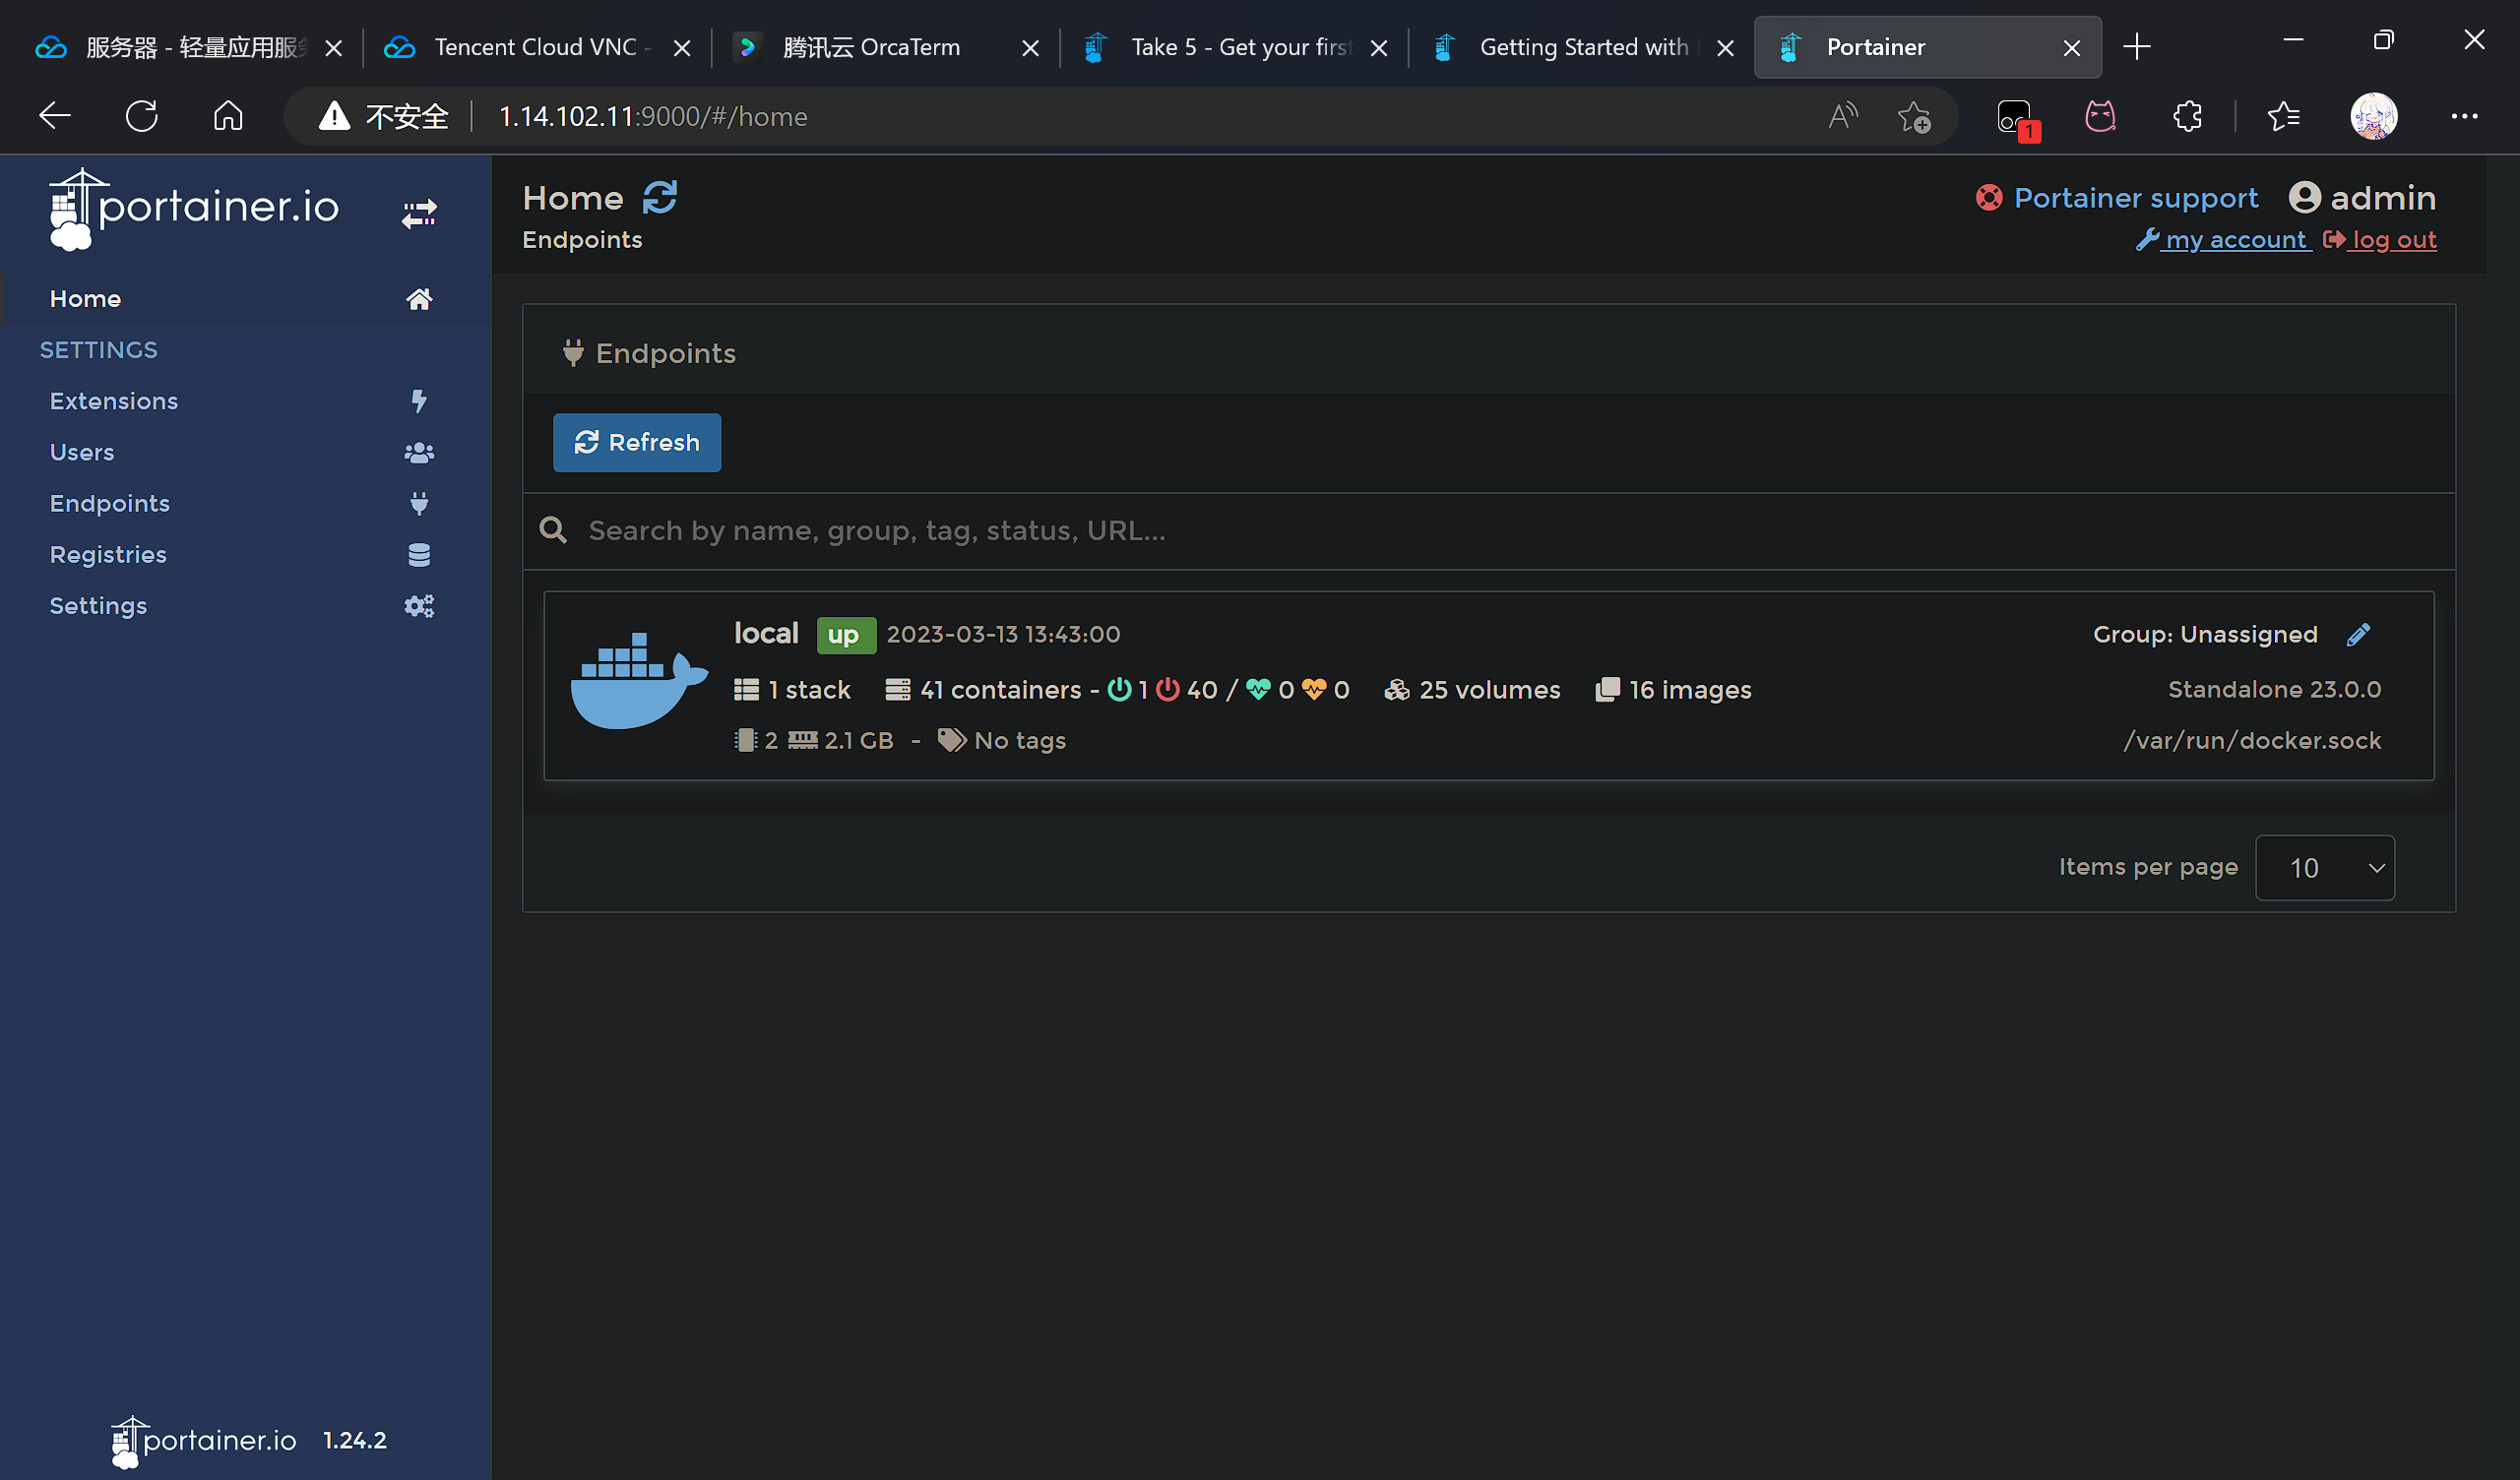Open the browser Extensions puzzle menu
This screenshot has width=2520, height=1480.
[x=2187, y=117]
